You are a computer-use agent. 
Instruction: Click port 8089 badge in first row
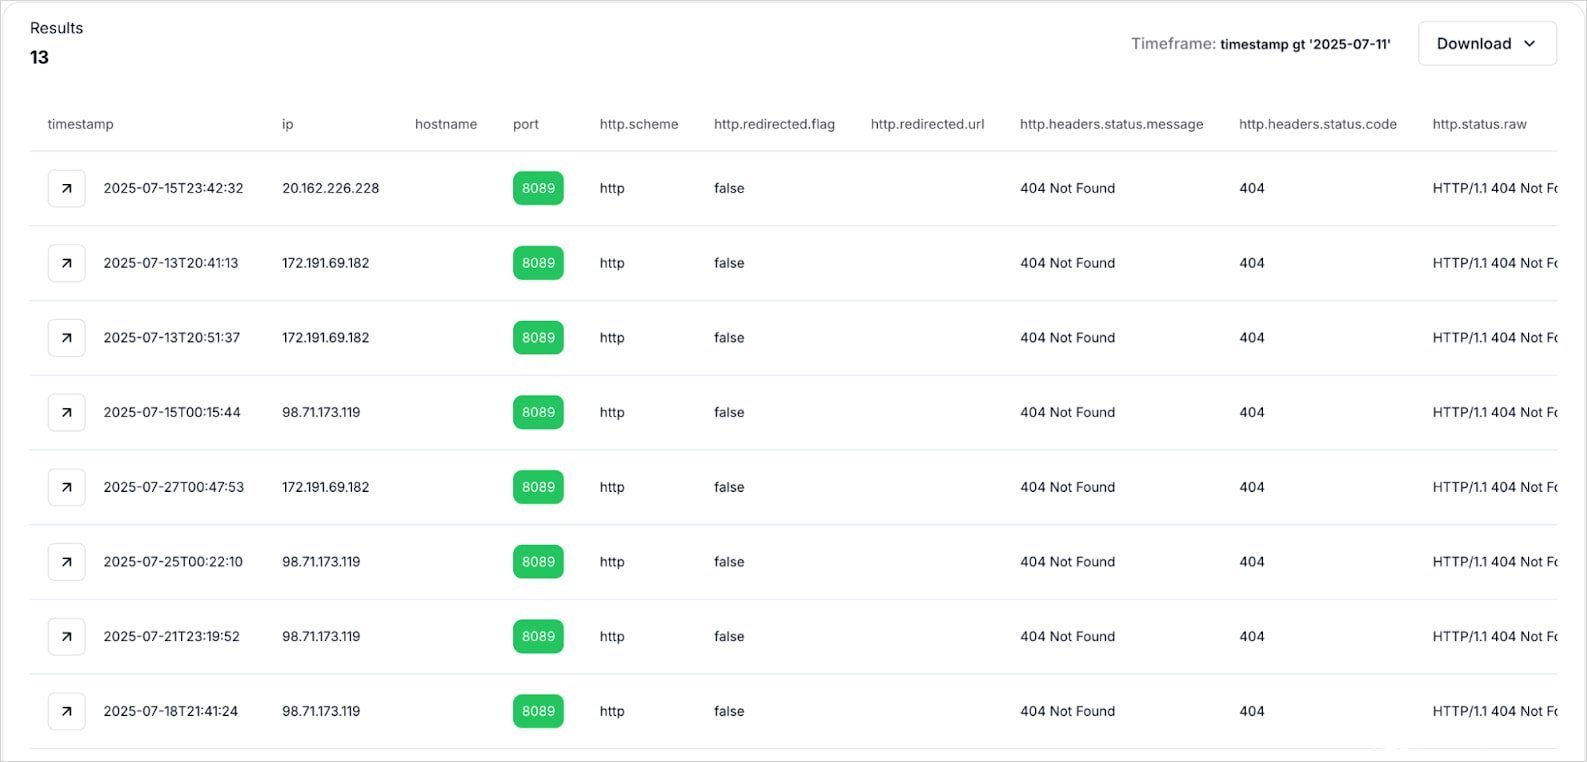(x=538, y=188)
